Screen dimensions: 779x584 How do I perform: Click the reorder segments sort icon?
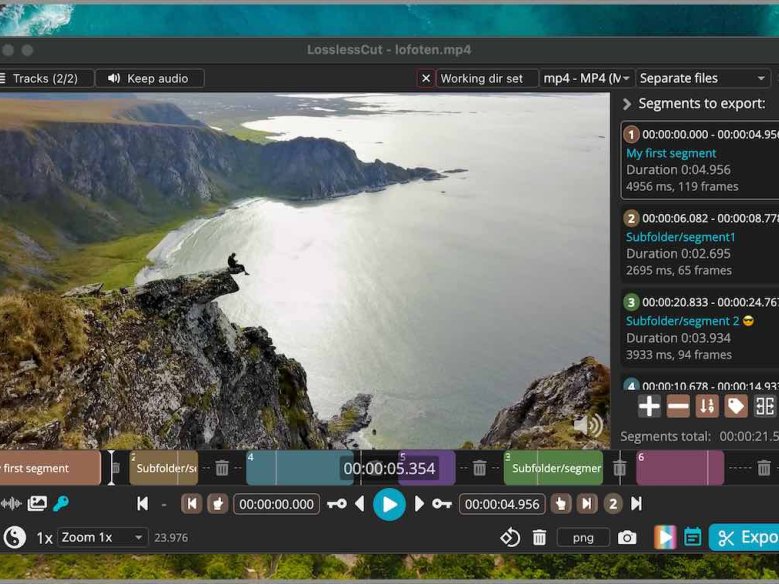click(707, 406)
